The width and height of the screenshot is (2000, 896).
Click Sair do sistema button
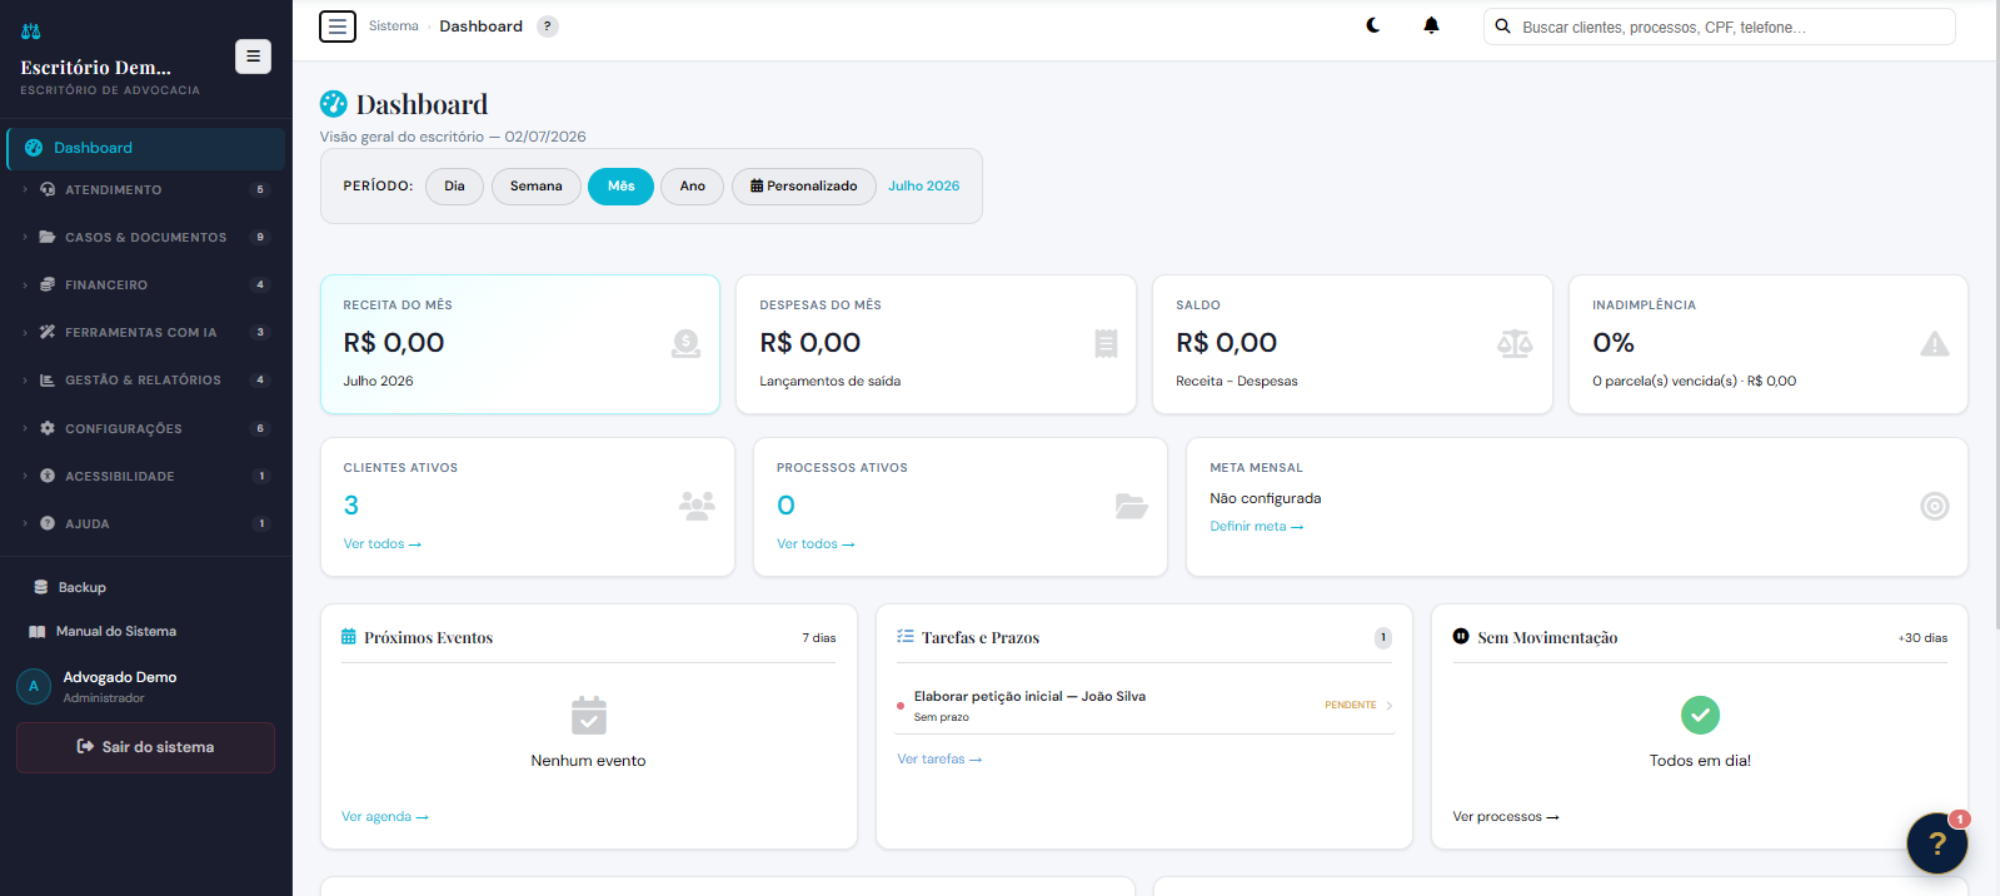point(146,747)
